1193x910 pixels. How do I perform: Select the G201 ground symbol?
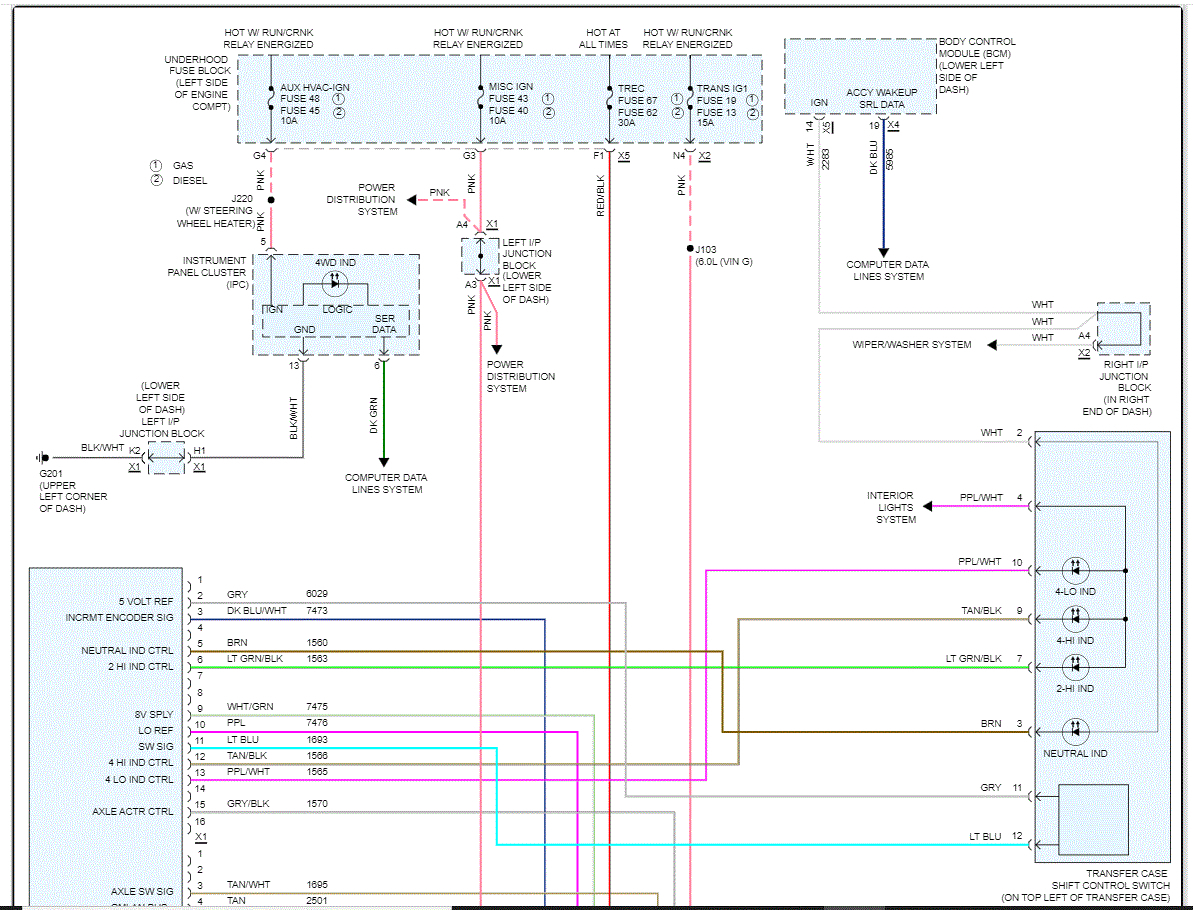41,456
